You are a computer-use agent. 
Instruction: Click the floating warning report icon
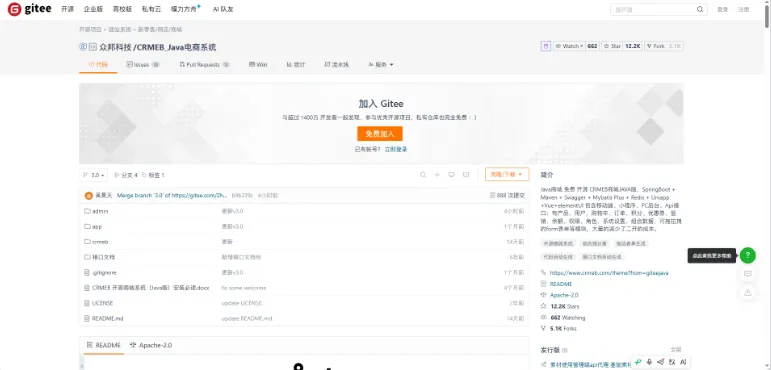point(747,292)
